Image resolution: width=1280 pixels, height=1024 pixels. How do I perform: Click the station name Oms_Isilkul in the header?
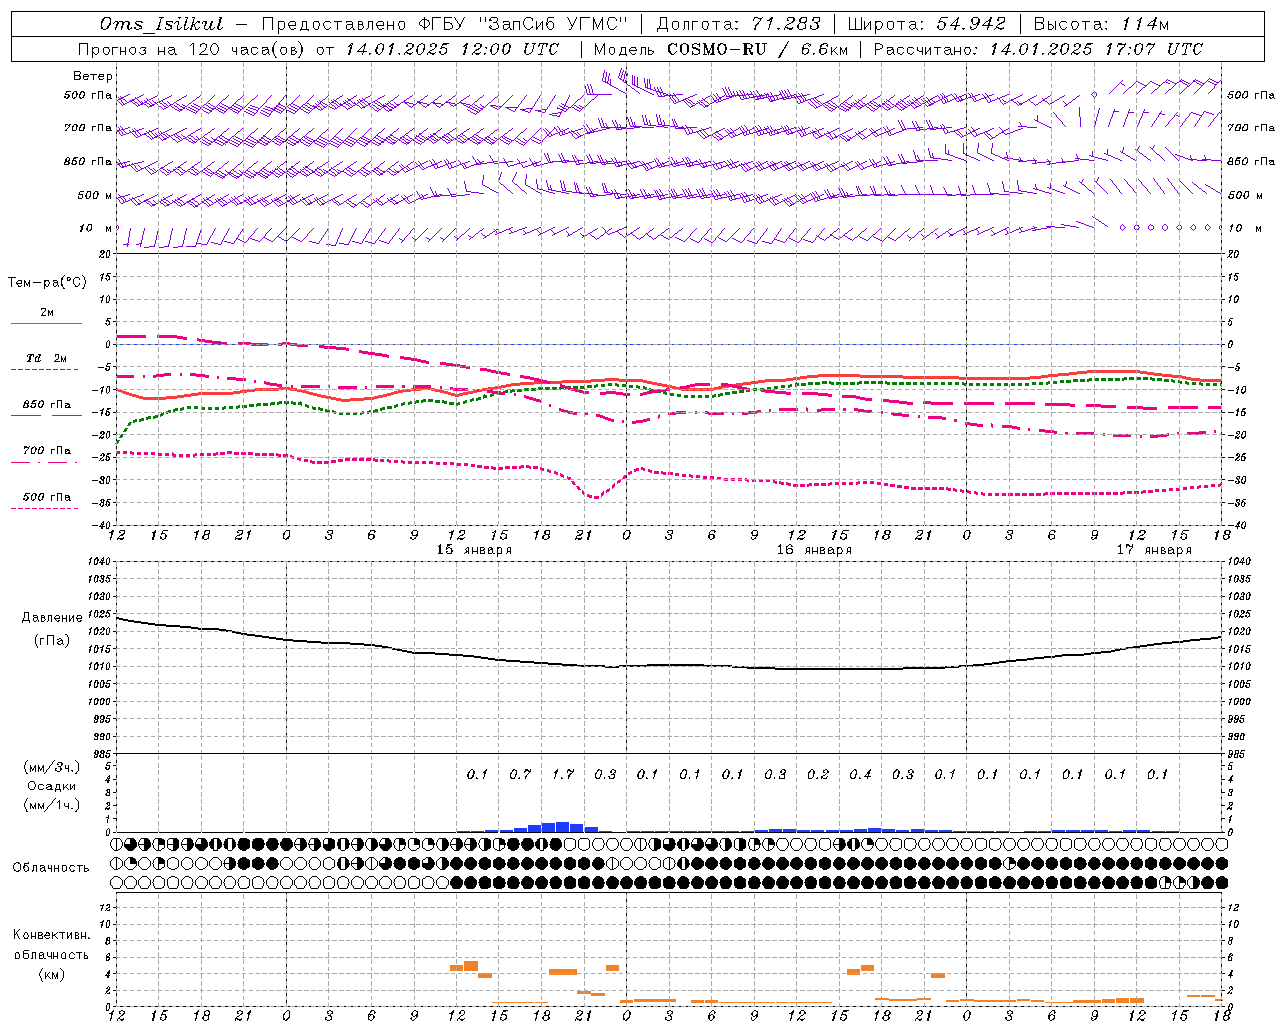tap(162, 24)
